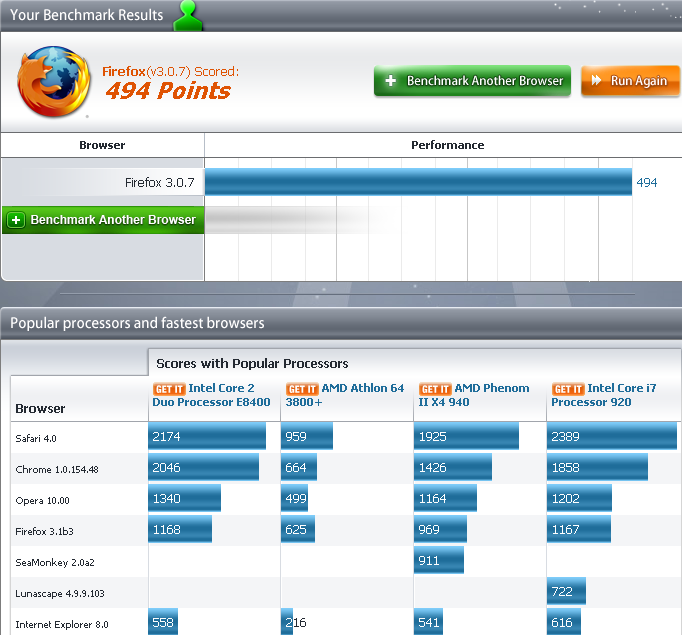
Task: Click the Internet Explorer 216 score bar
Action: [x=287, y=622]
